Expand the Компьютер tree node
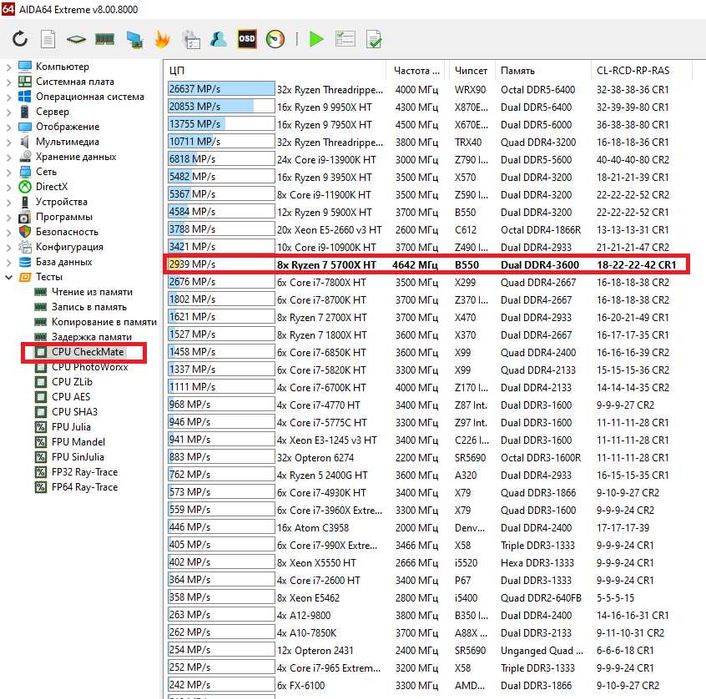706x699 pixels. point(9,67)
